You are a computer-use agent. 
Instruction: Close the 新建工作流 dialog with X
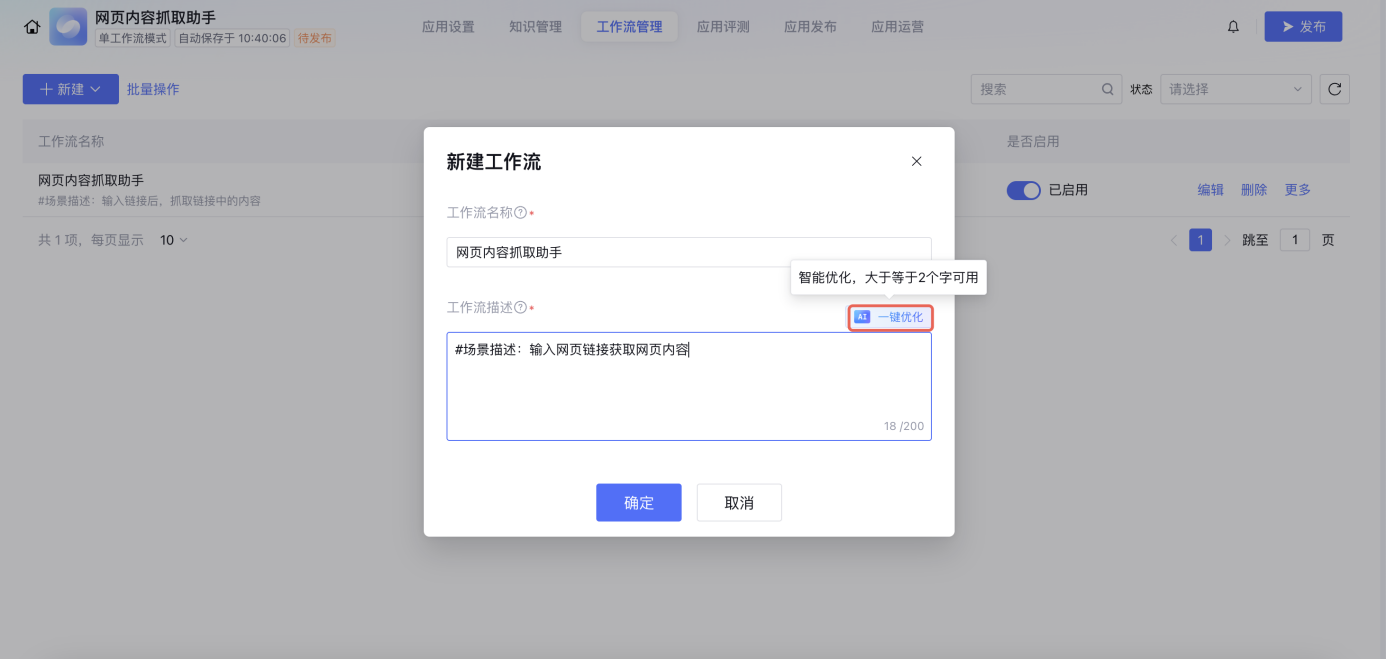pos(916,161)
